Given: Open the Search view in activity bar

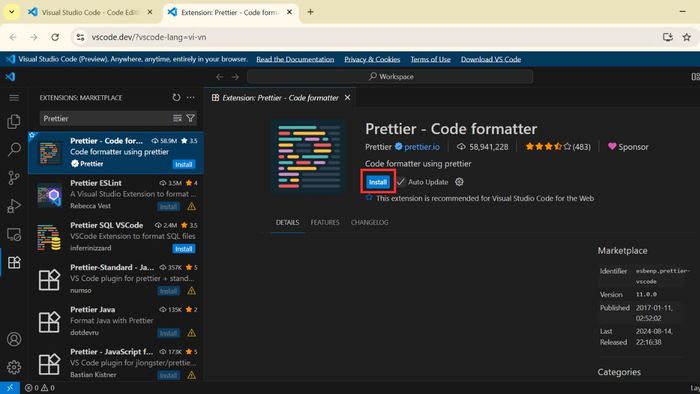Looking at the screenshot, I should click(x=14, y=149).
